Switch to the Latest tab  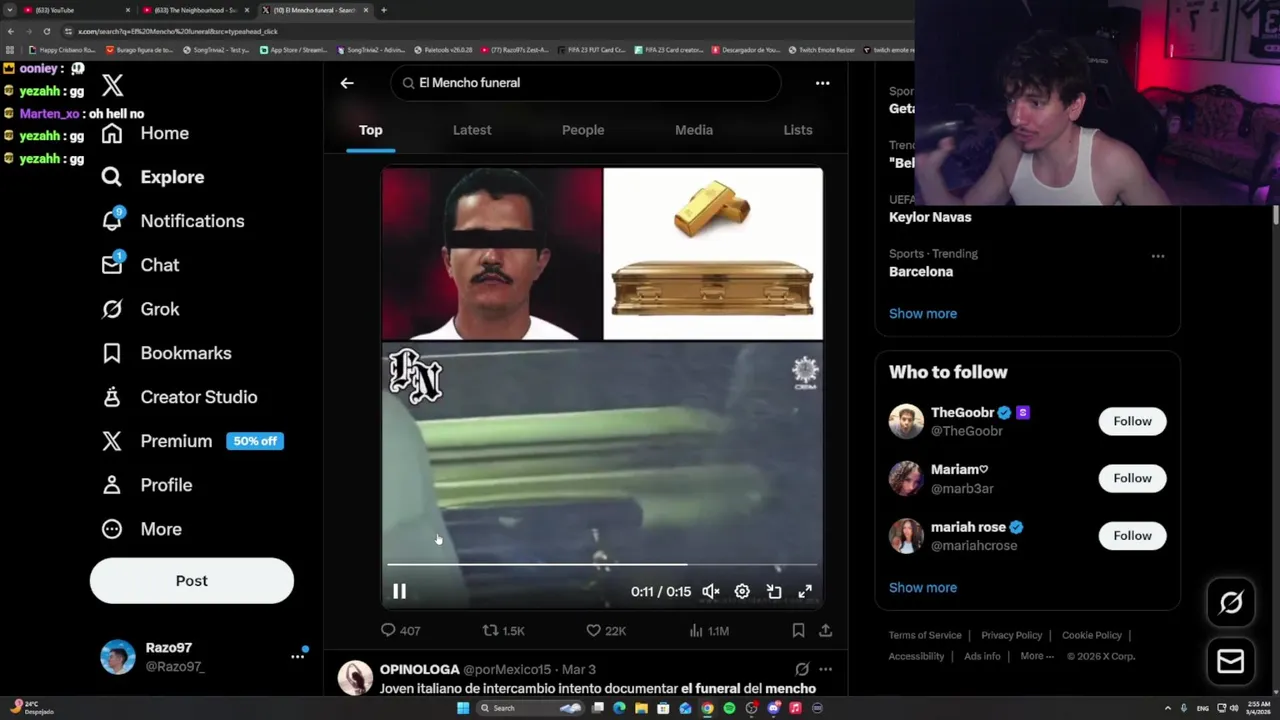point(472,130)
